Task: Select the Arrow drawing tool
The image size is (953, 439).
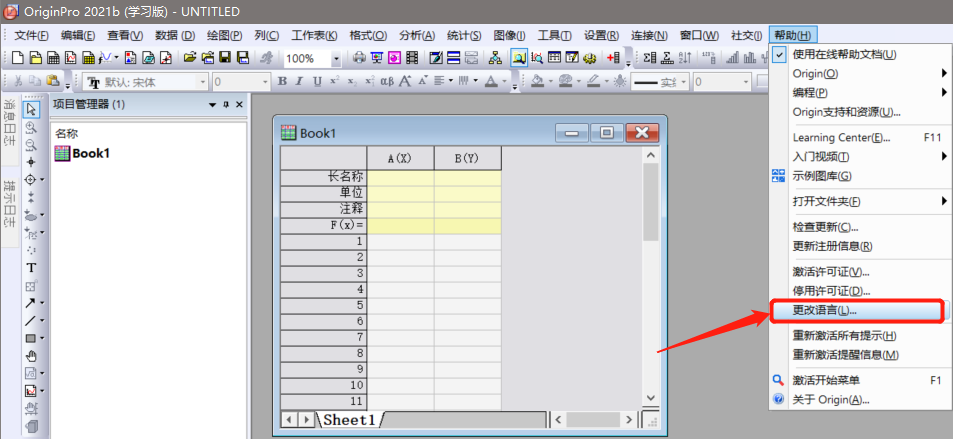Action: (x=30, y=303)
